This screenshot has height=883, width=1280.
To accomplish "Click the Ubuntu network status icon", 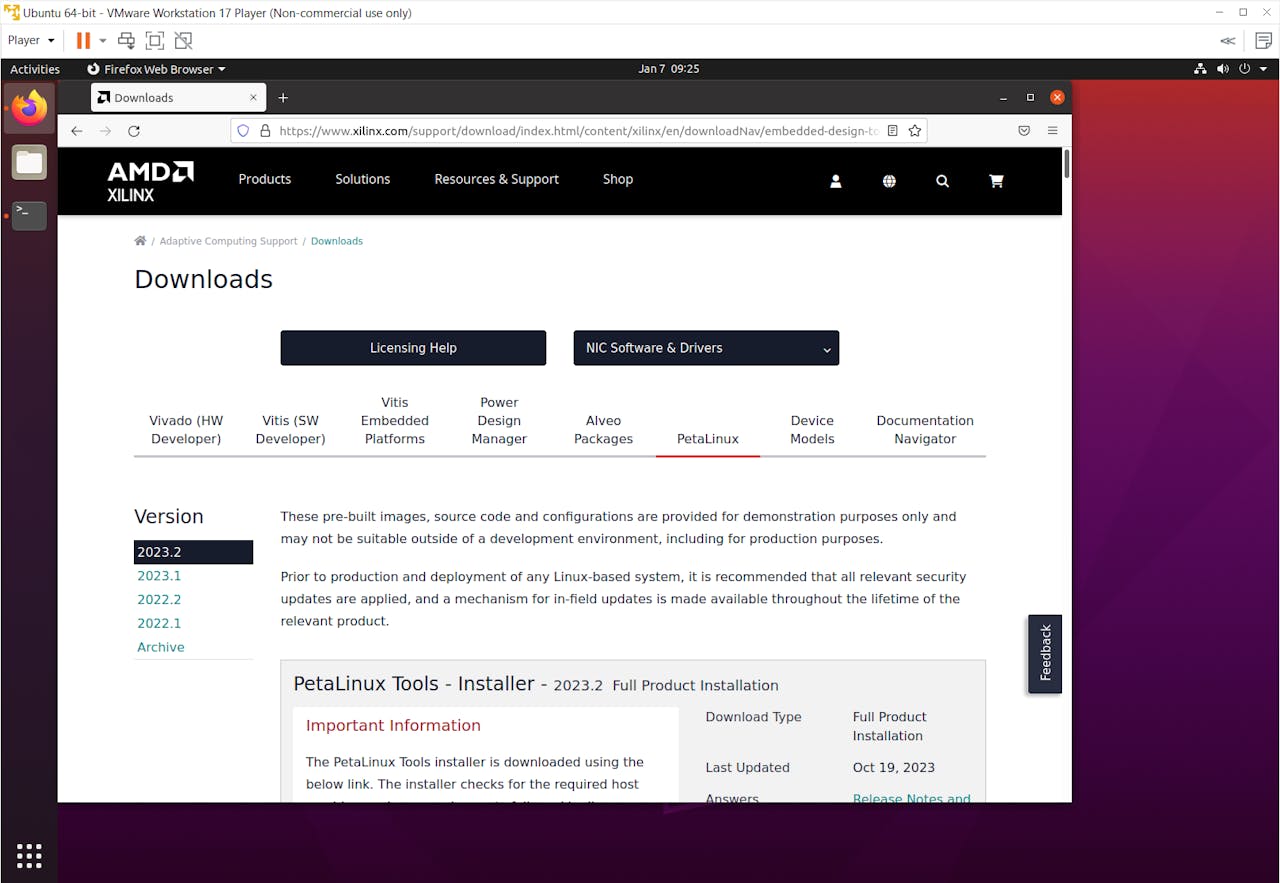I will 1200,69.
